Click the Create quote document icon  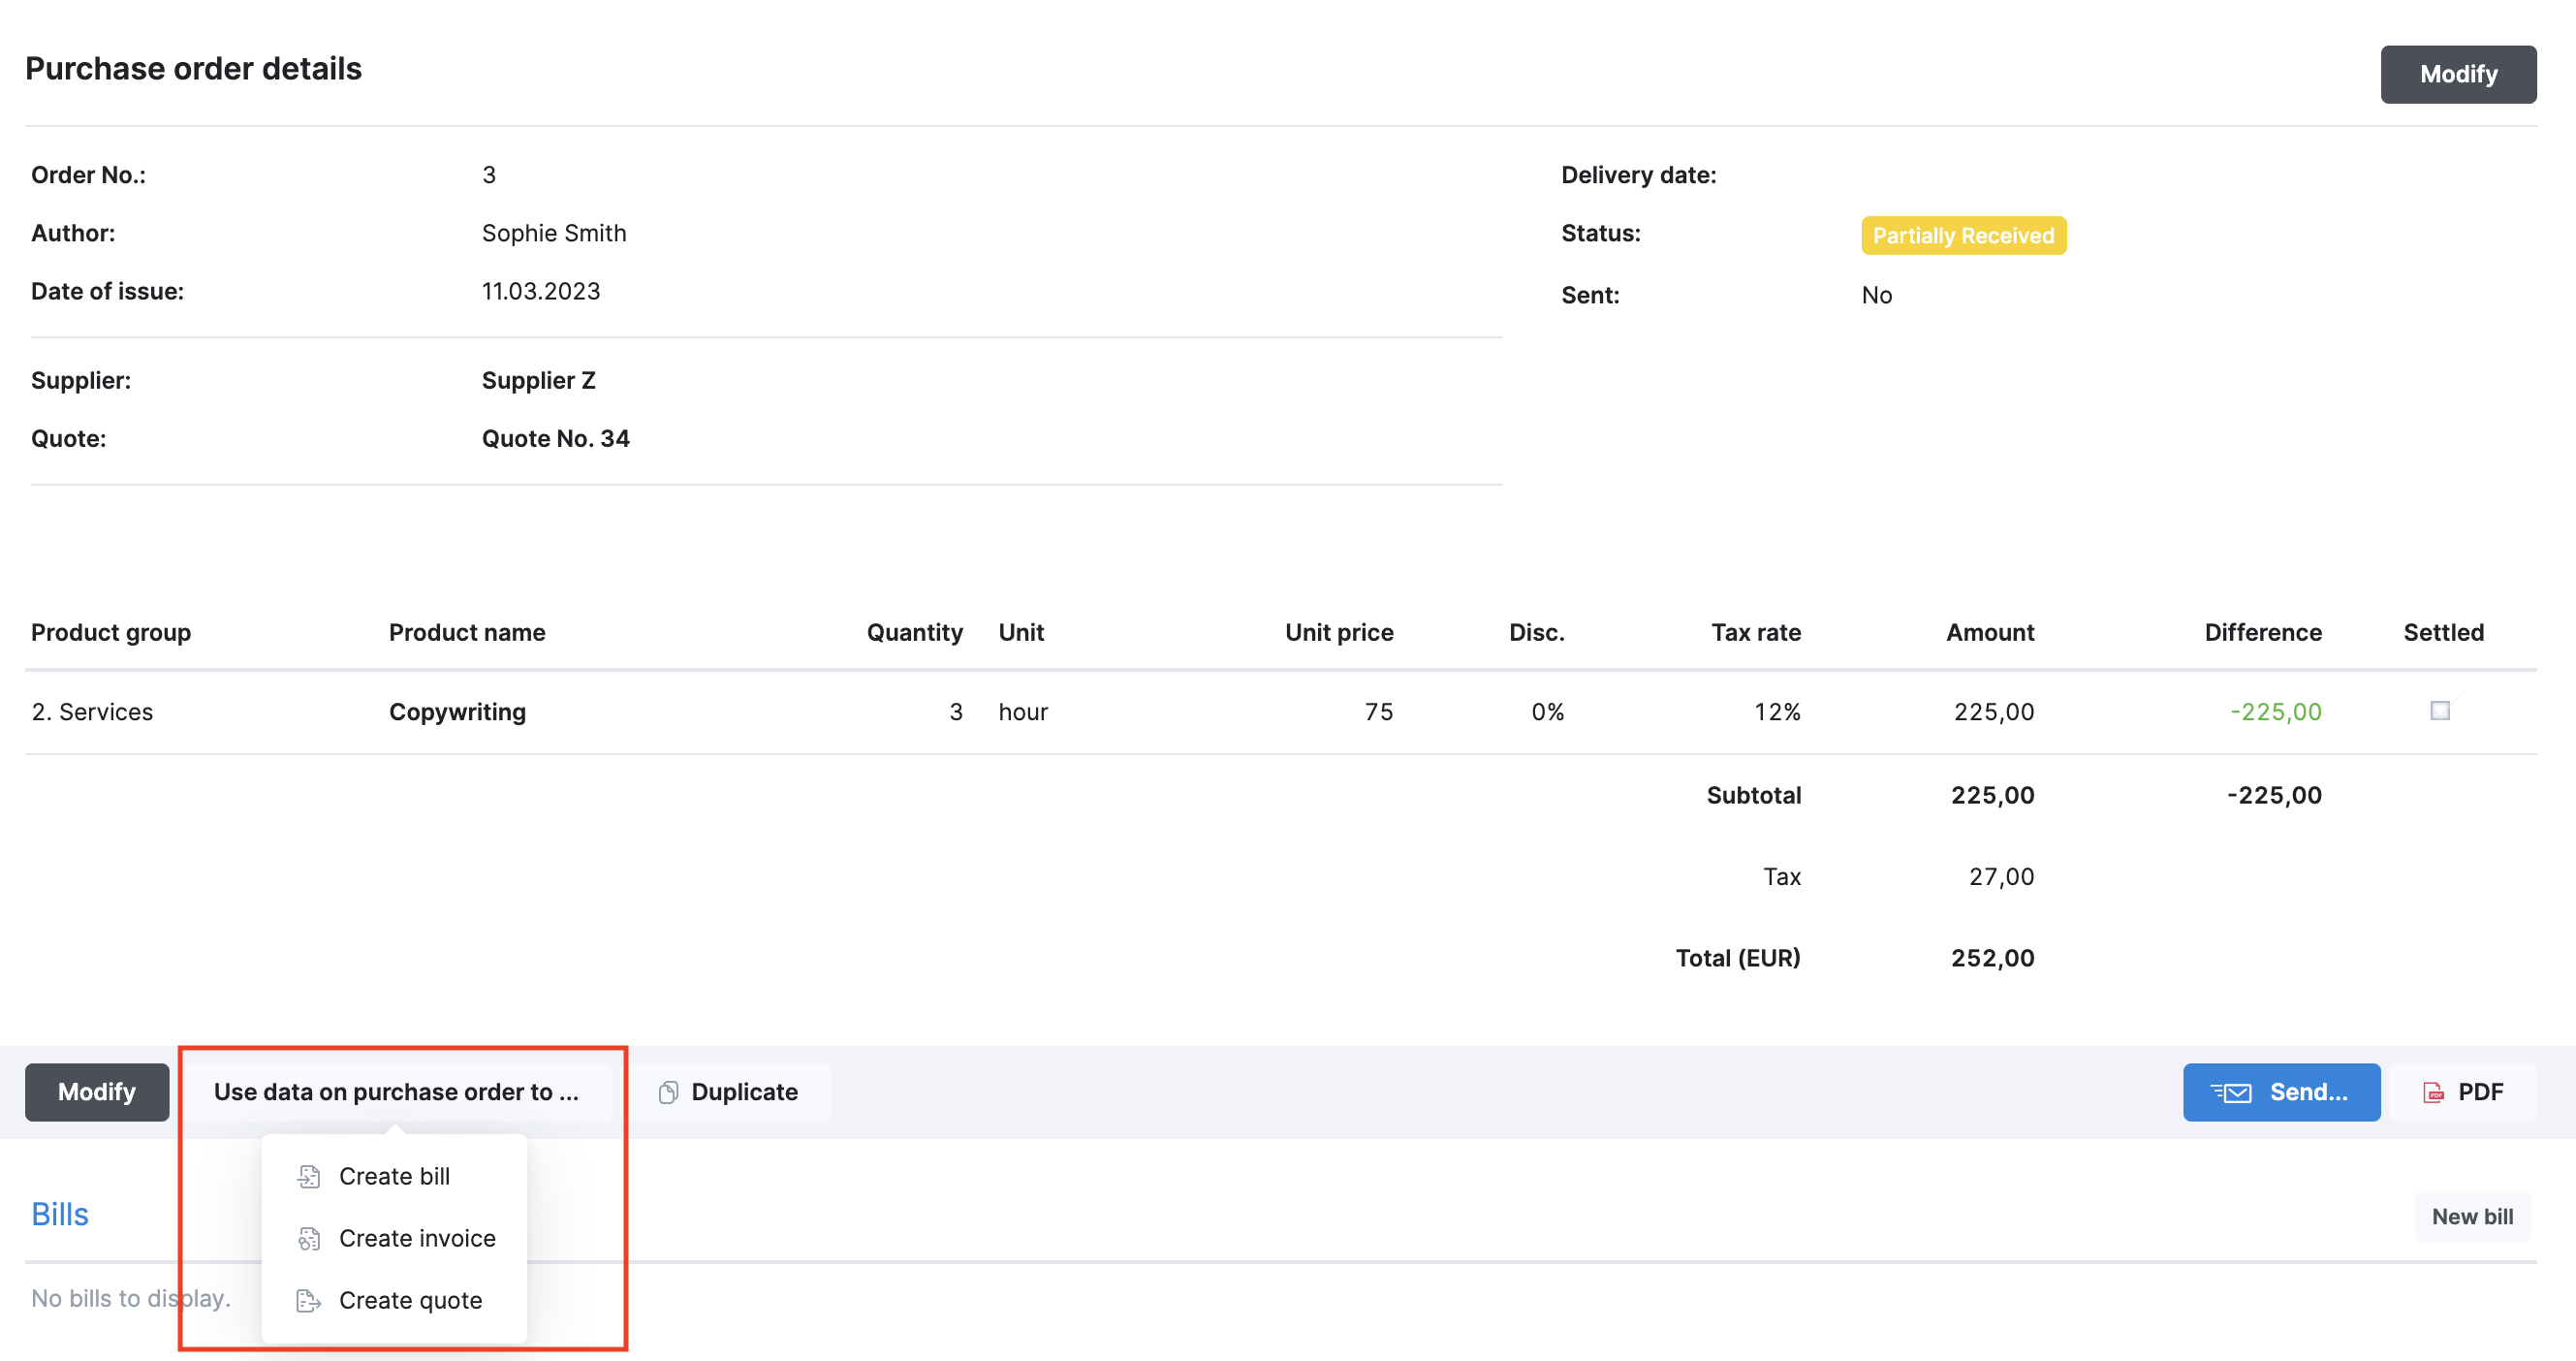click(309, 1301)
